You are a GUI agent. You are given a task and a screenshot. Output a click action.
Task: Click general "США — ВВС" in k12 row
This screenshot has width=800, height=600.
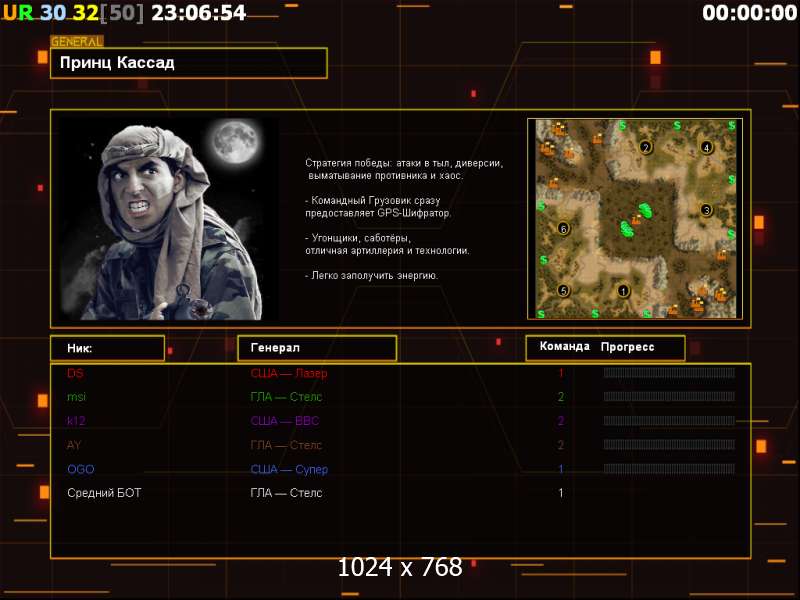click(x=285, y=421)
